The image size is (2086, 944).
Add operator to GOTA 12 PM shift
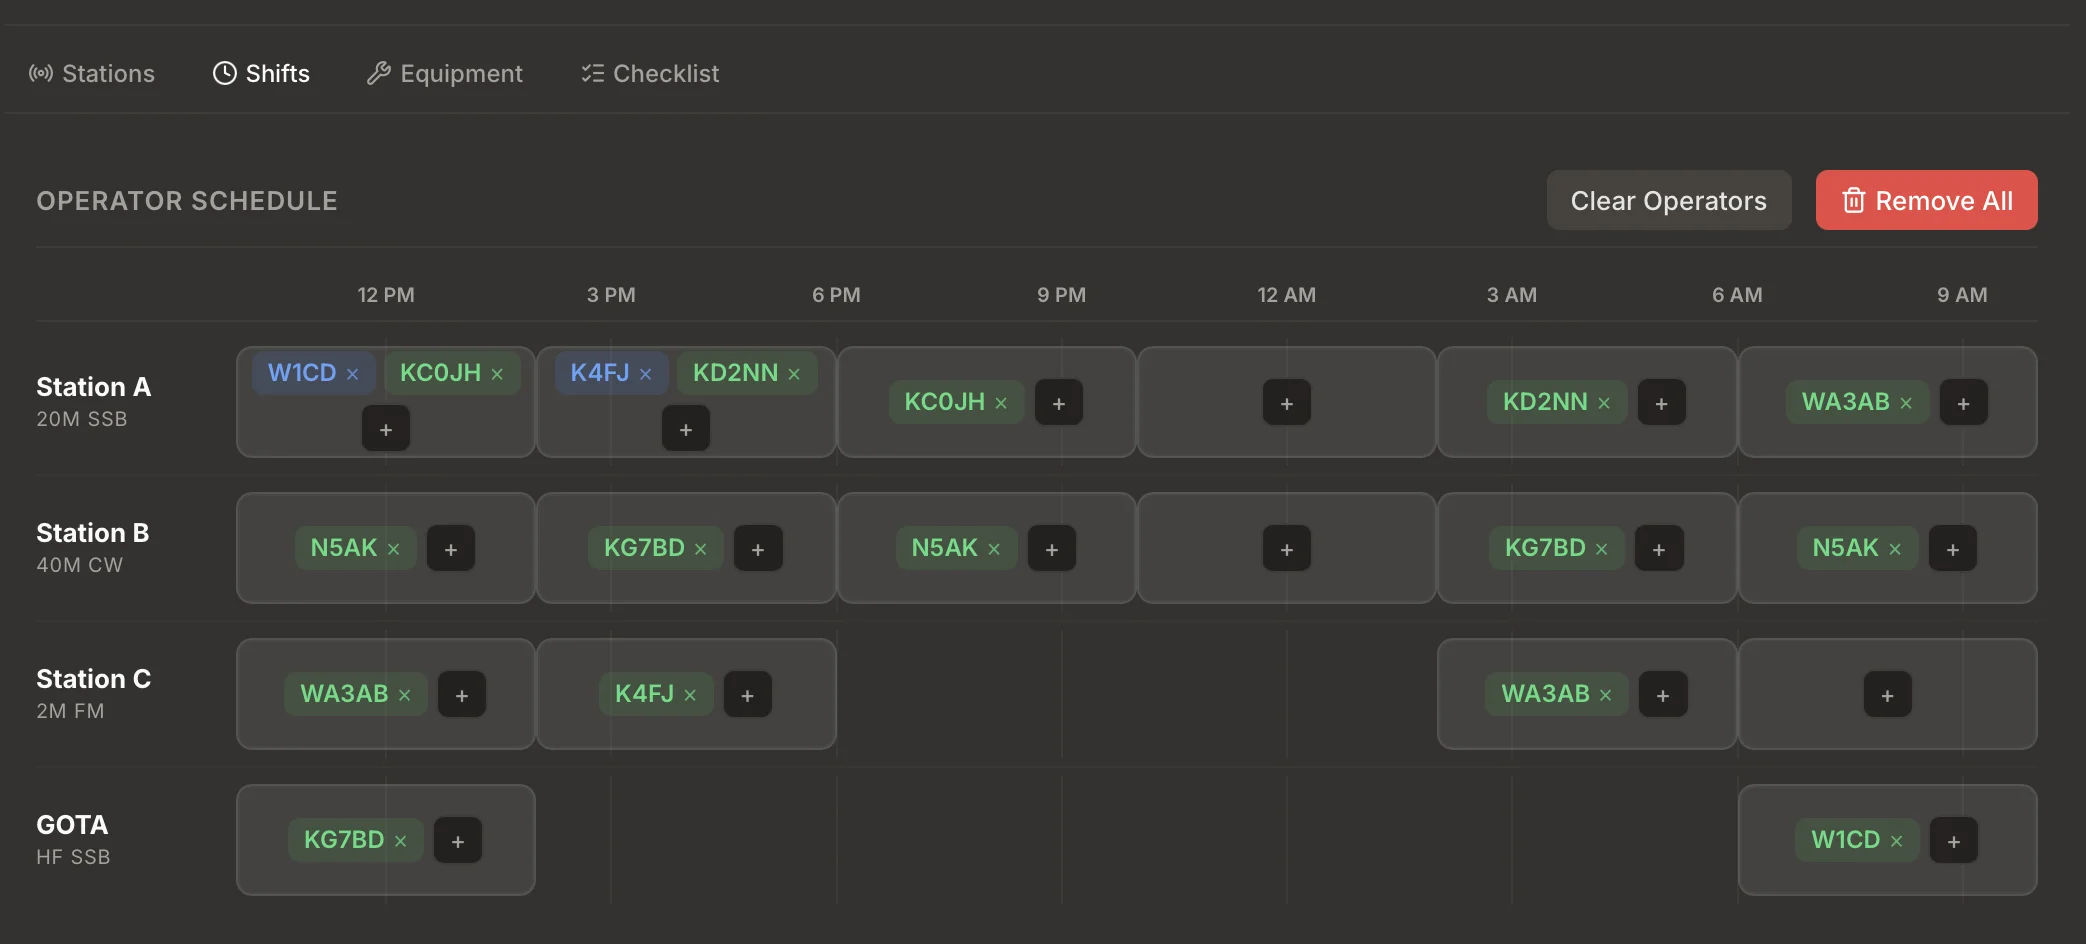pos(458,841)
